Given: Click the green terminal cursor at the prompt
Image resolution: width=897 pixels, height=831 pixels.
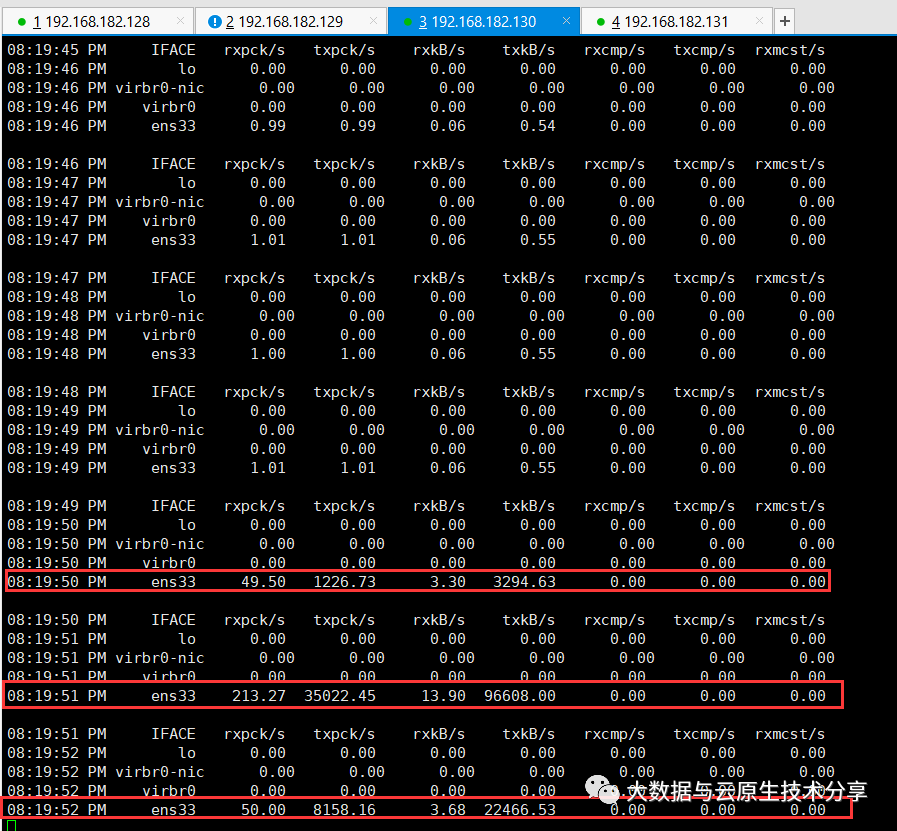Looking at the screenshot, I should tap(11, 825).
